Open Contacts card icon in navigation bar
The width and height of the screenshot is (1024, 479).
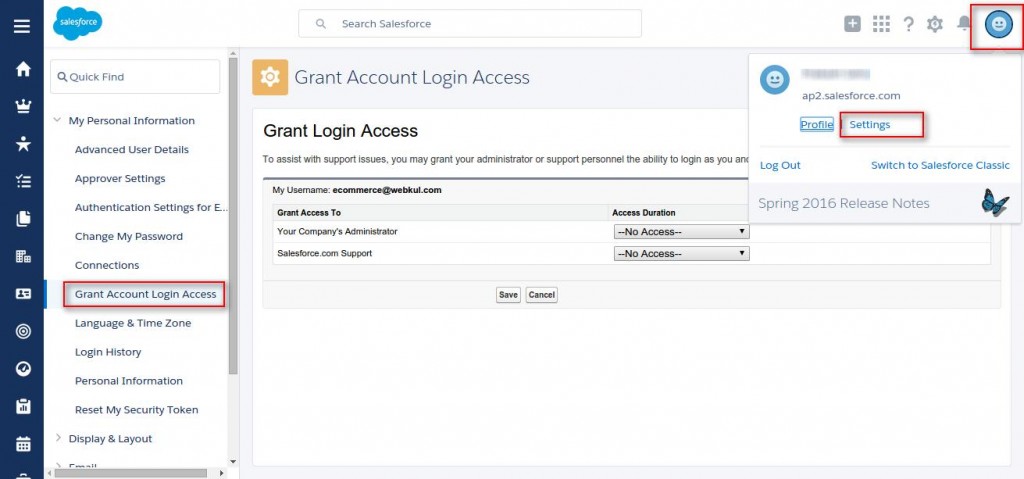point(23,294)
